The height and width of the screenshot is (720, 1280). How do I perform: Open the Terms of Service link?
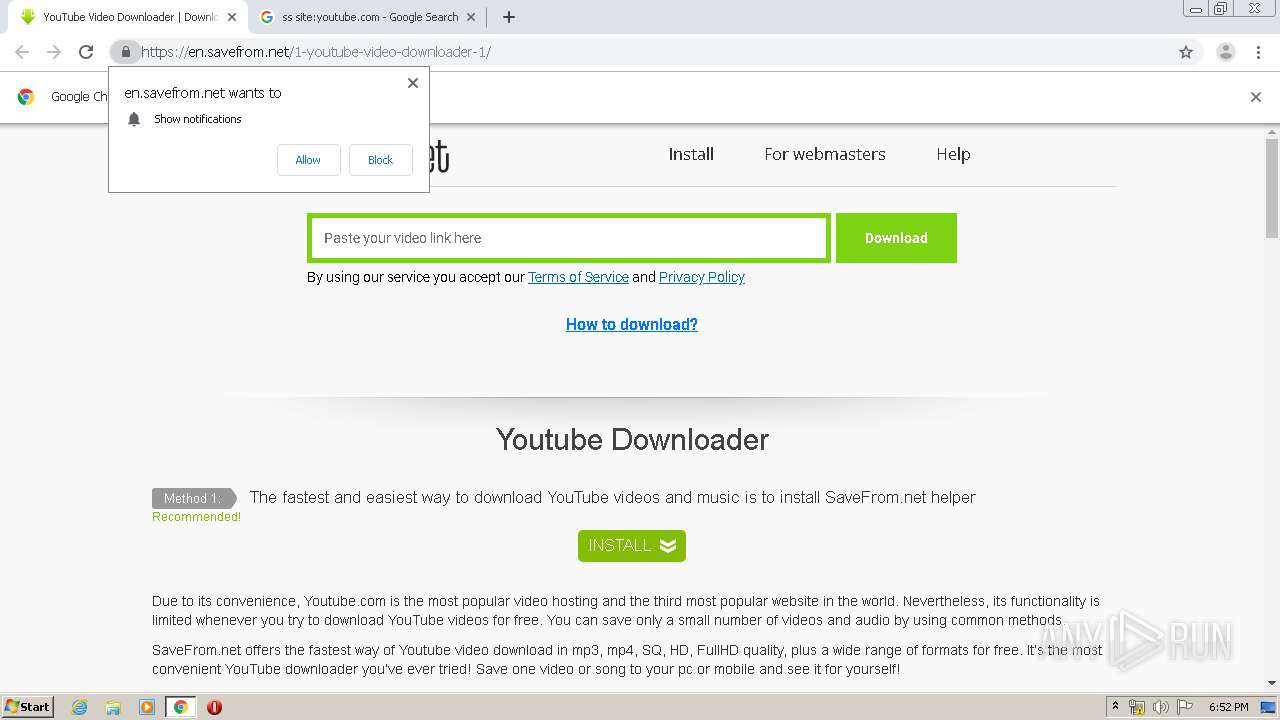click(578, 277)
